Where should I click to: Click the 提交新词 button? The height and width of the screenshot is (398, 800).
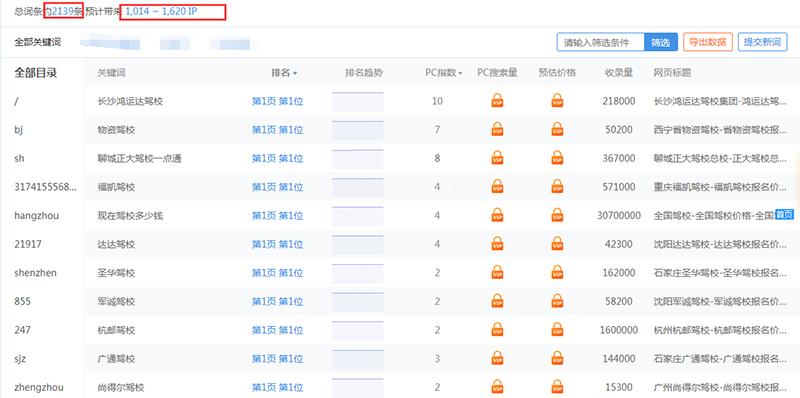[x=763, y=42]
